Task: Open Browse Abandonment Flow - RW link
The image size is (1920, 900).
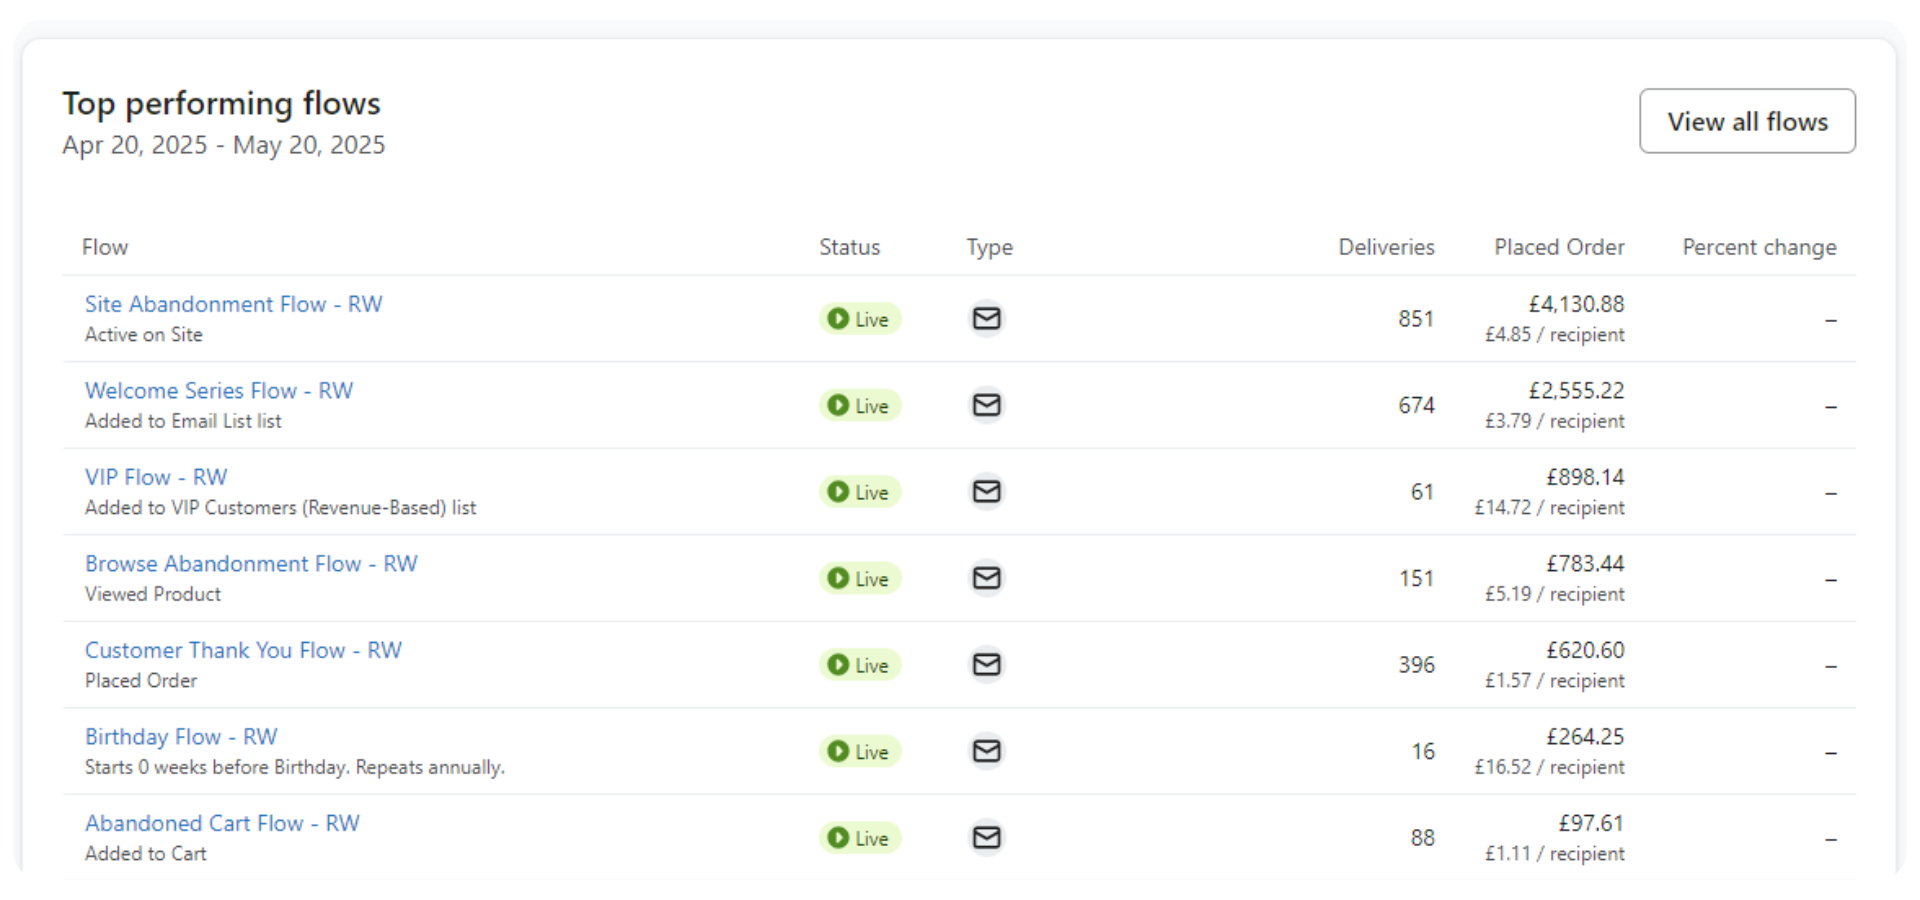Action: 251,564
